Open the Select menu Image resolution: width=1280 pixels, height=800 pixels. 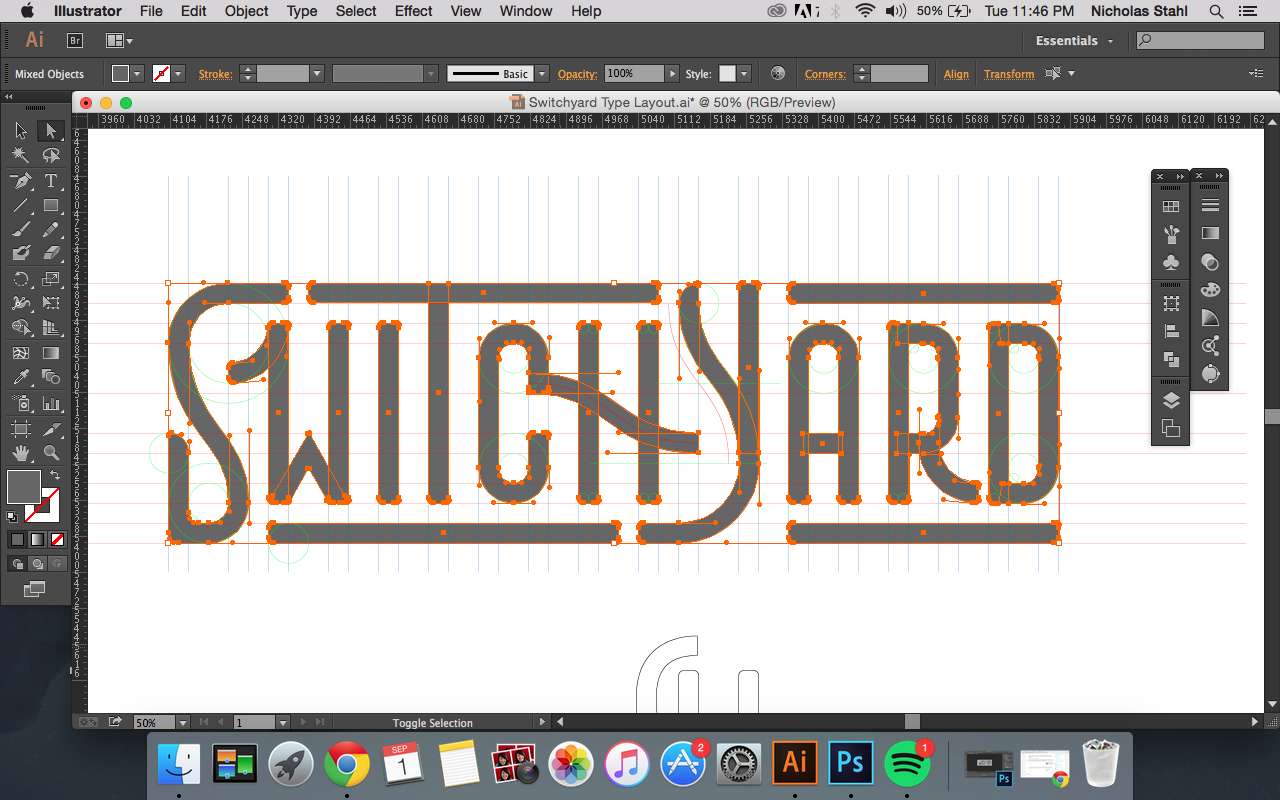[356, 11]
